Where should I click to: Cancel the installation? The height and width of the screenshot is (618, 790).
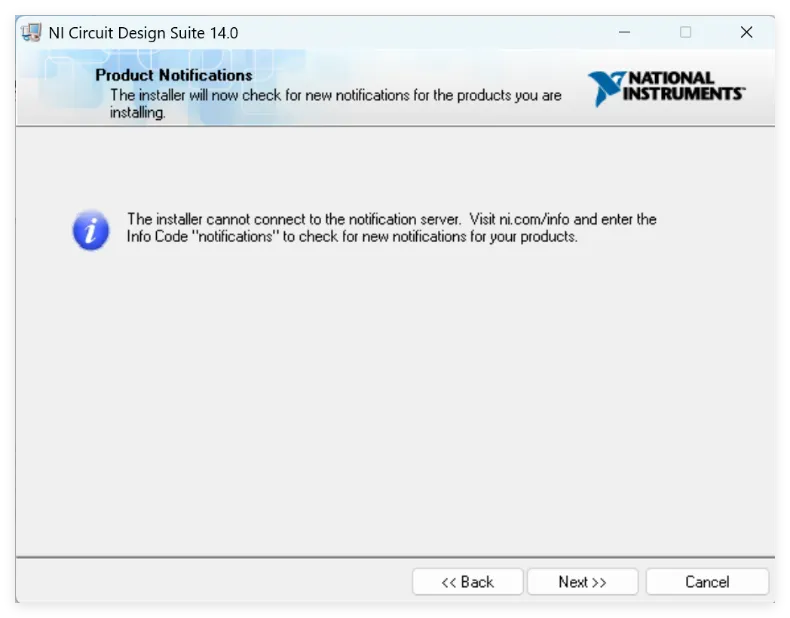[x=707, y=582]
